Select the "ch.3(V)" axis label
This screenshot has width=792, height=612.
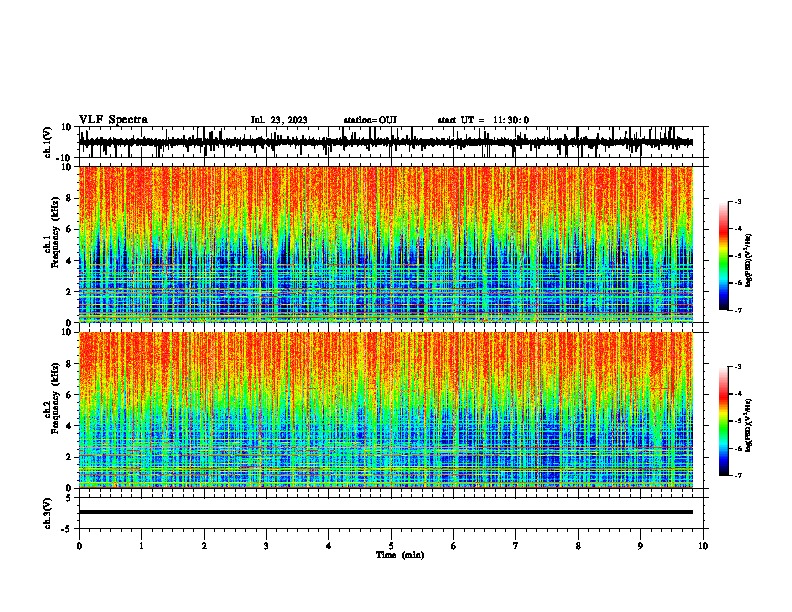48,513
